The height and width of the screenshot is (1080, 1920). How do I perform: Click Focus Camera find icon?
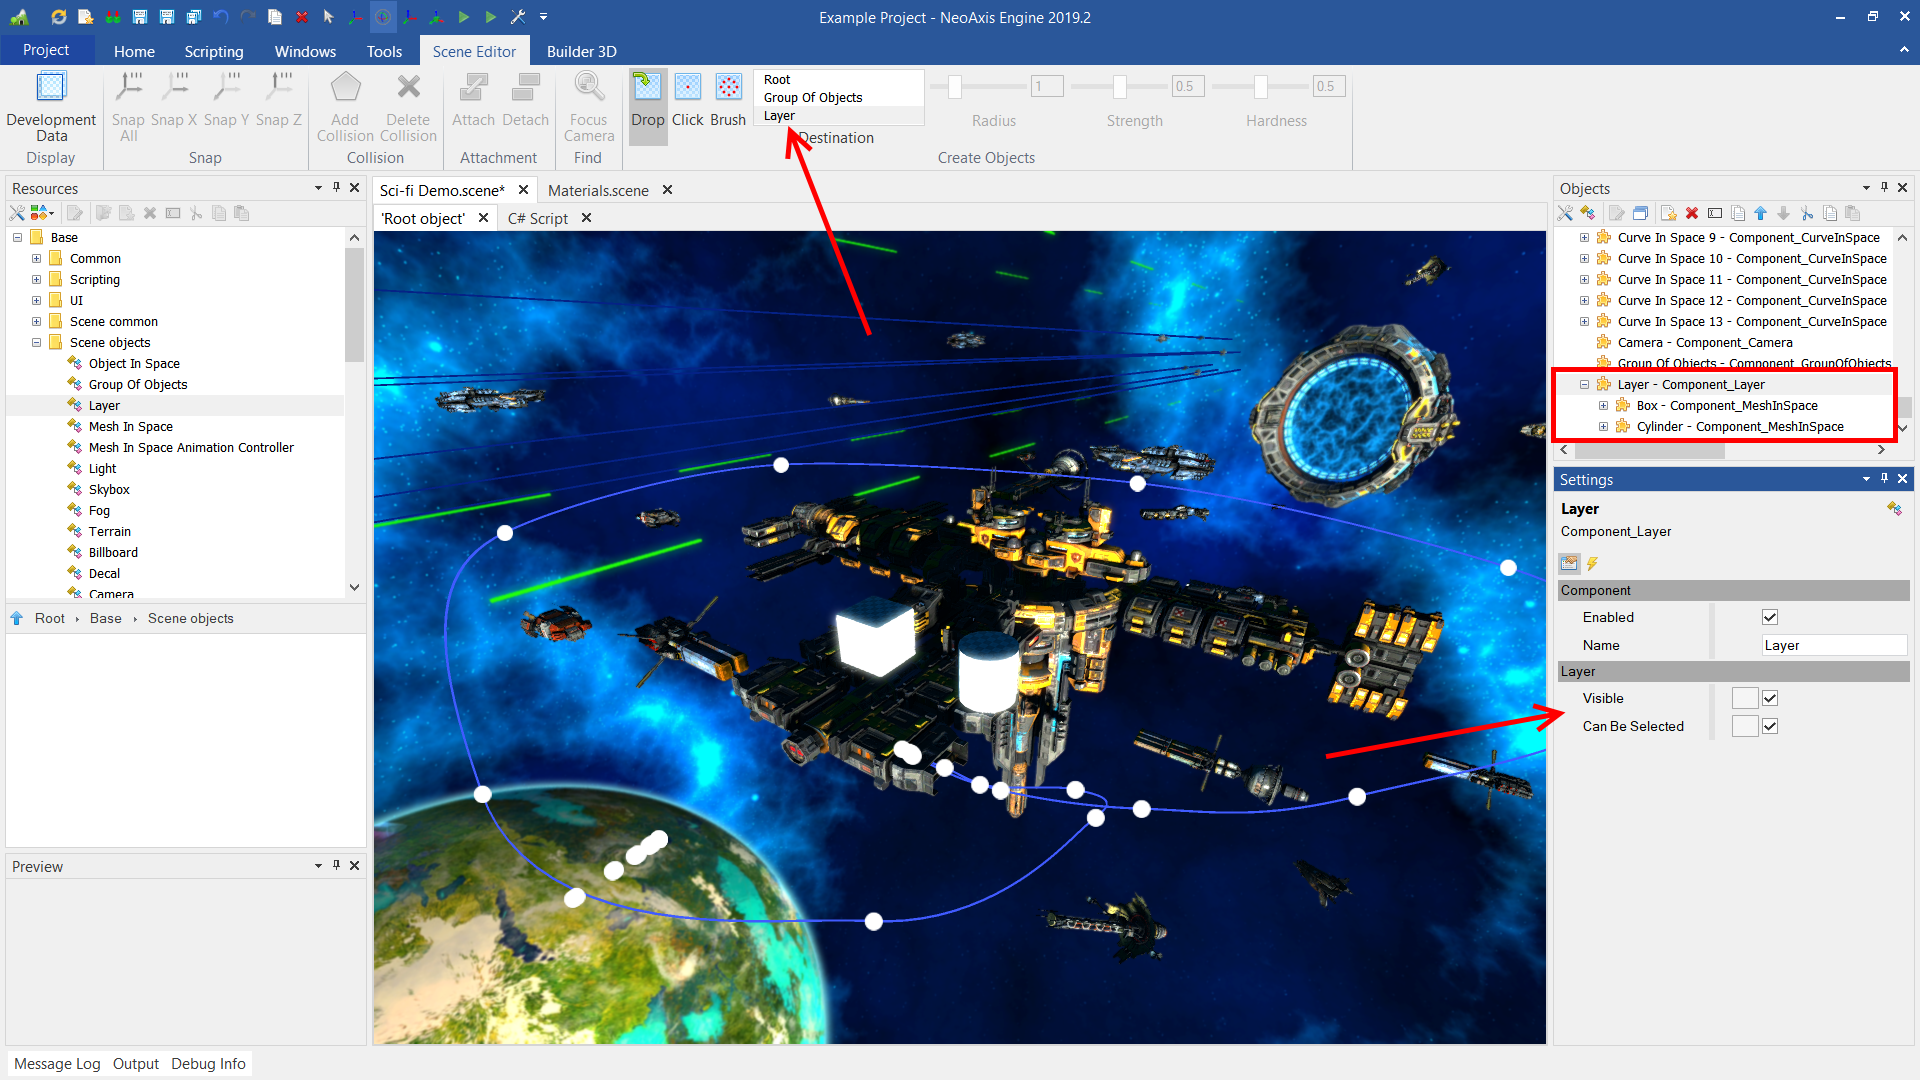[x=589, y=88]
